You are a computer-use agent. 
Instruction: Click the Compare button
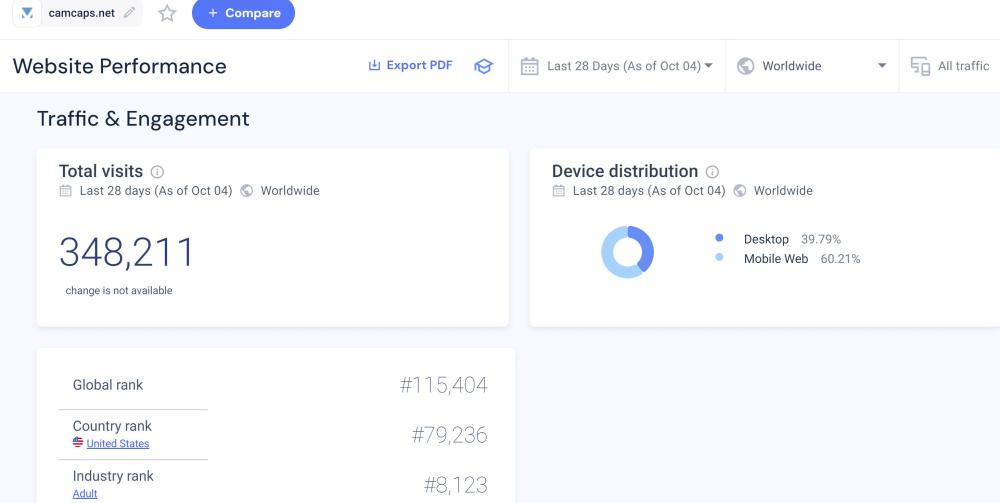tap(243, 13)
